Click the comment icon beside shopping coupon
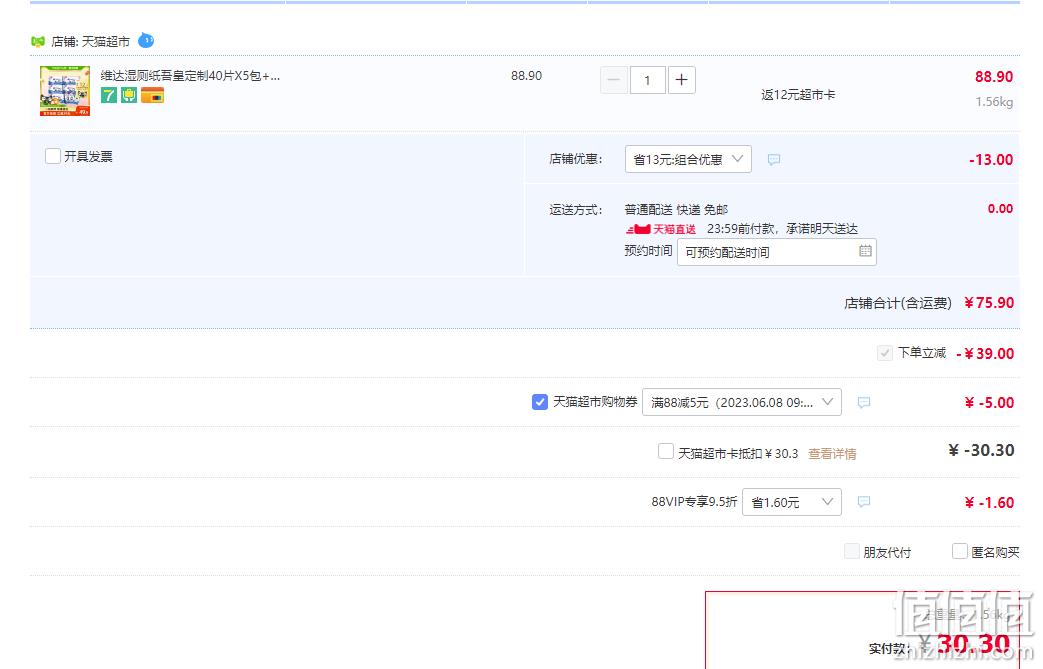This screenshot has height=669, width=1043. (x=863, y=402)
